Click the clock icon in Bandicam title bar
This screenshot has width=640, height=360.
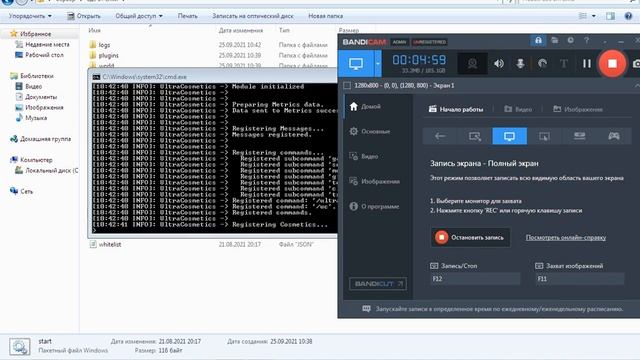click(570, 40)
